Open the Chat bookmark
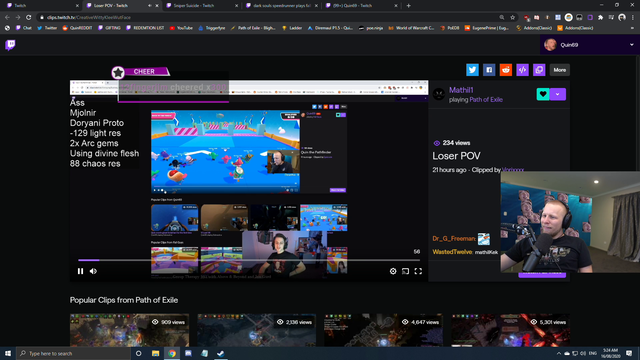The height and width of the screenshot is (360, 640). (x=23, y=28)
